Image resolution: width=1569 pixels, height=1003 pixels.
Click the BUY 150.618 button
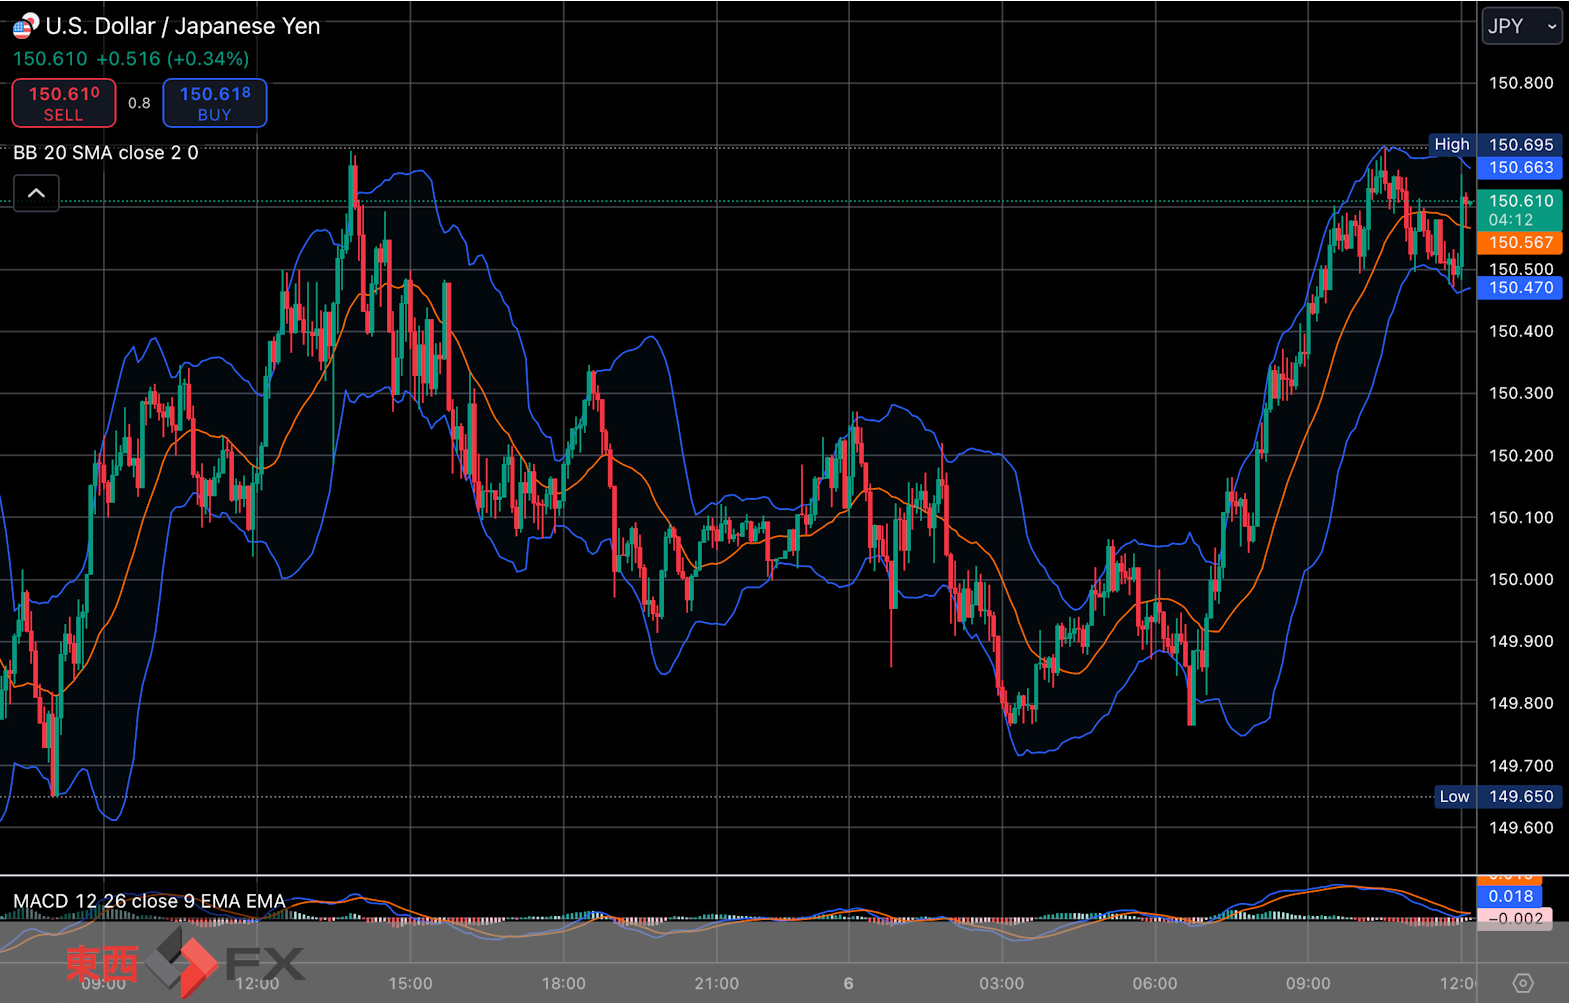coord(215,103)
